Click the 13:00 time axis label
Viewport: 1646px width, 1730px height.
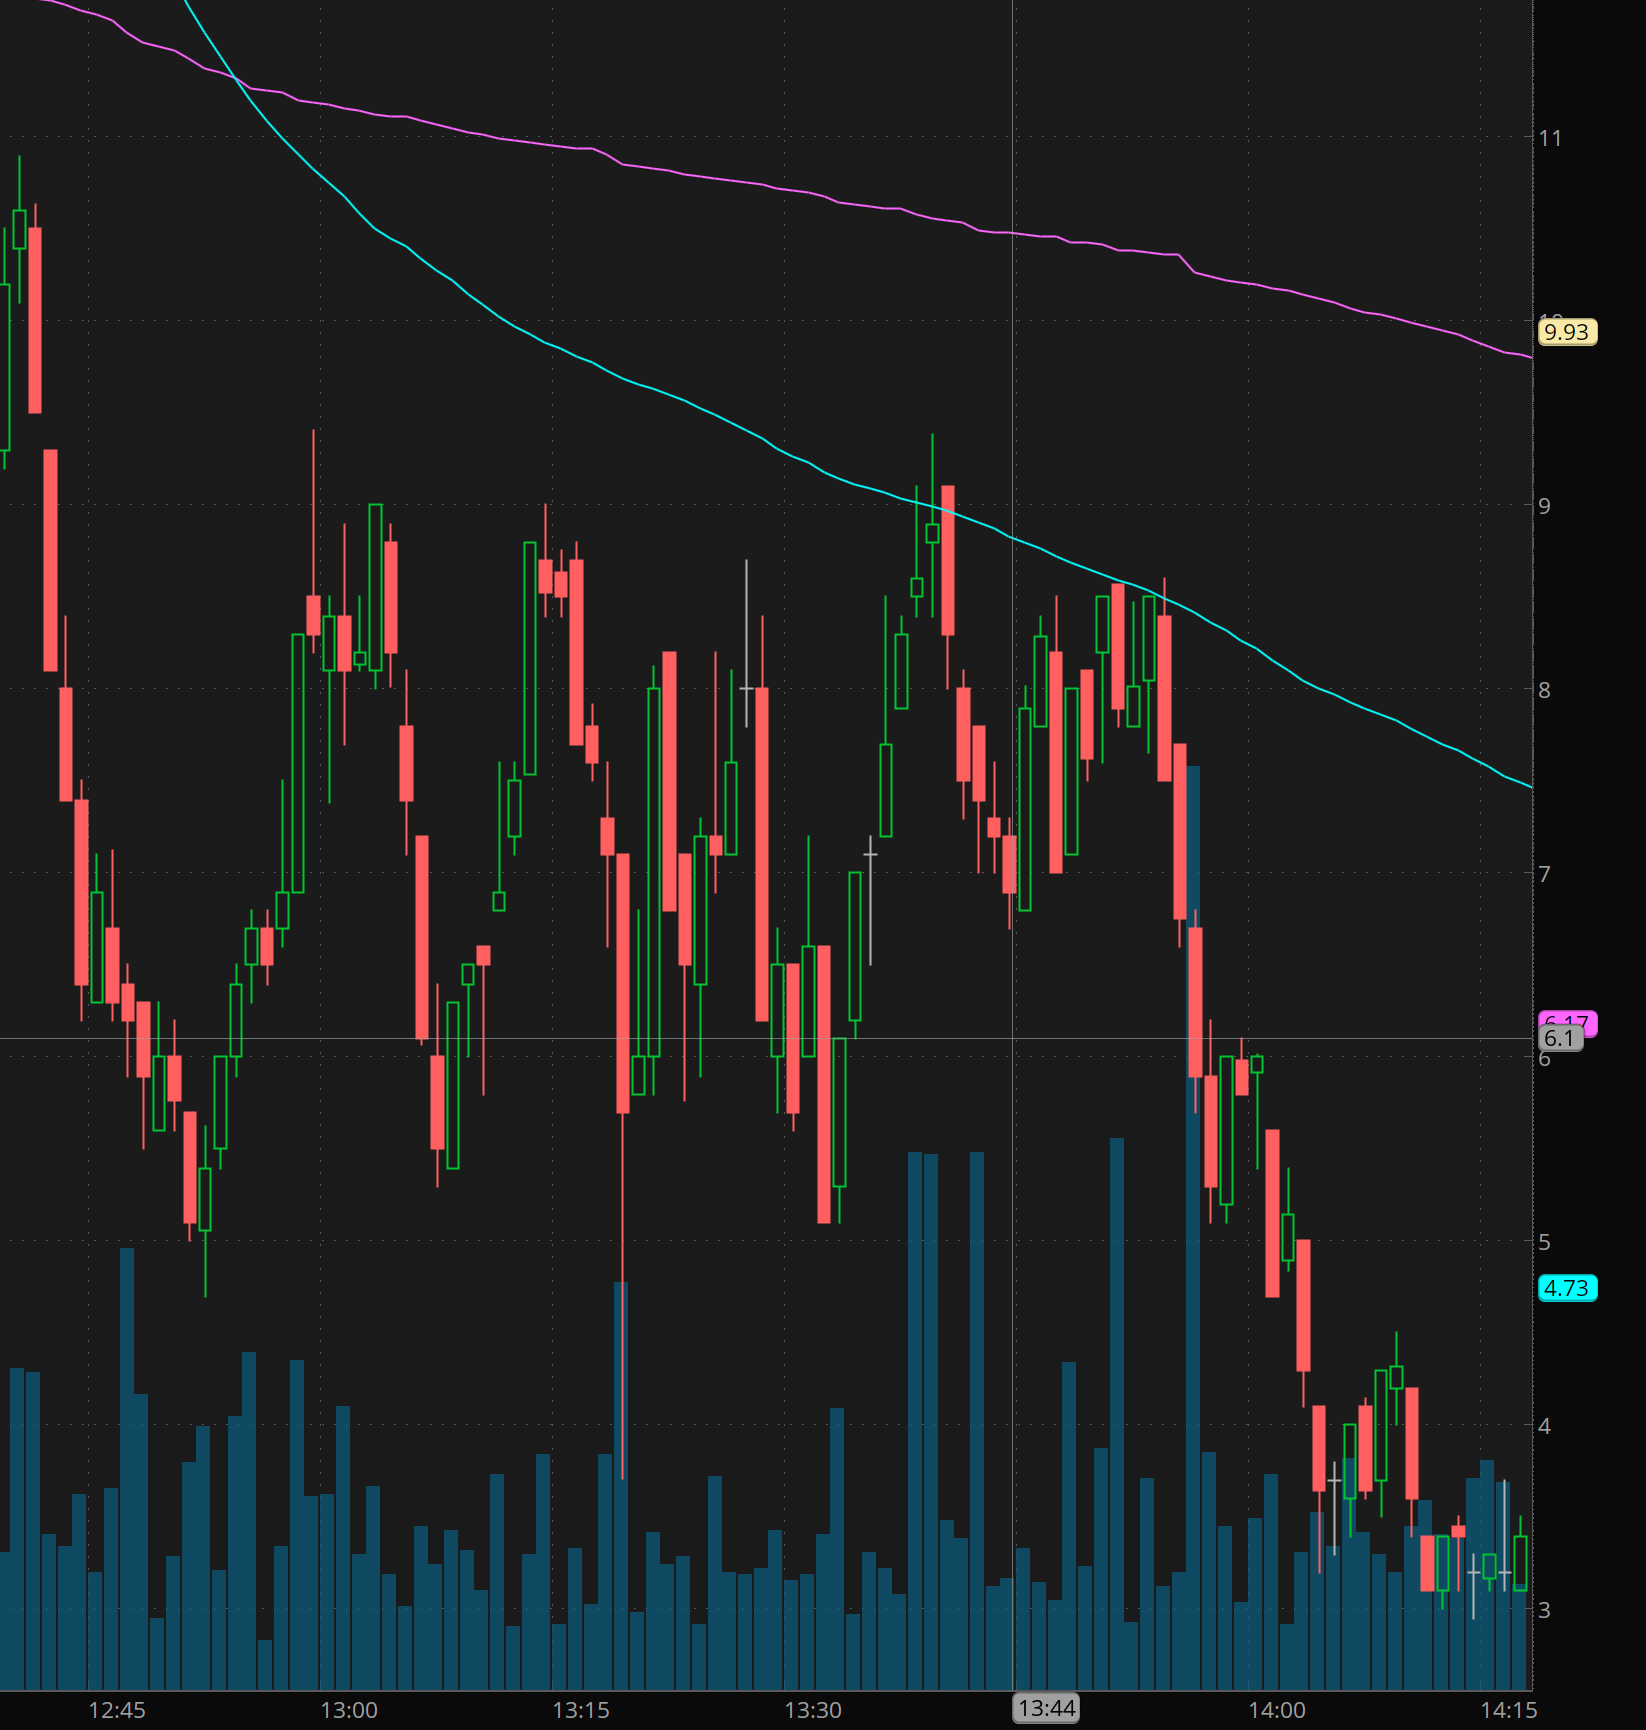tap(349, 1710)
